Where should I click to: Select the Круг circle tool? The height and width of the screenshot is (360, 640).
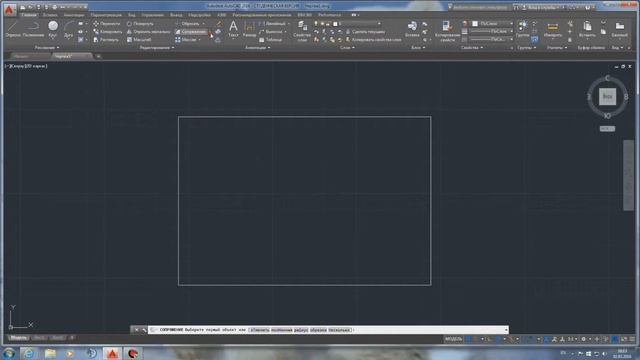(x=53, y=29)
